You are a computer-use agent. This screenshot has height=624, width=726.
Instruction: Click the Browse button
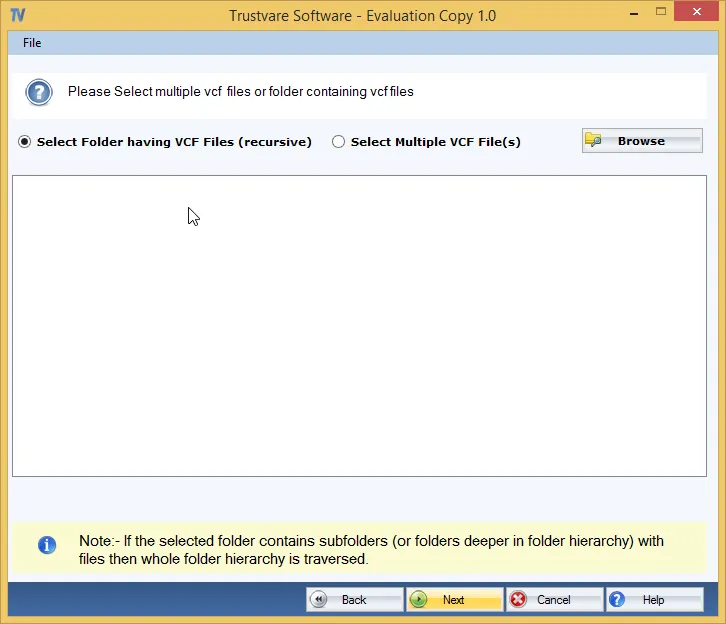coord(642,141)
